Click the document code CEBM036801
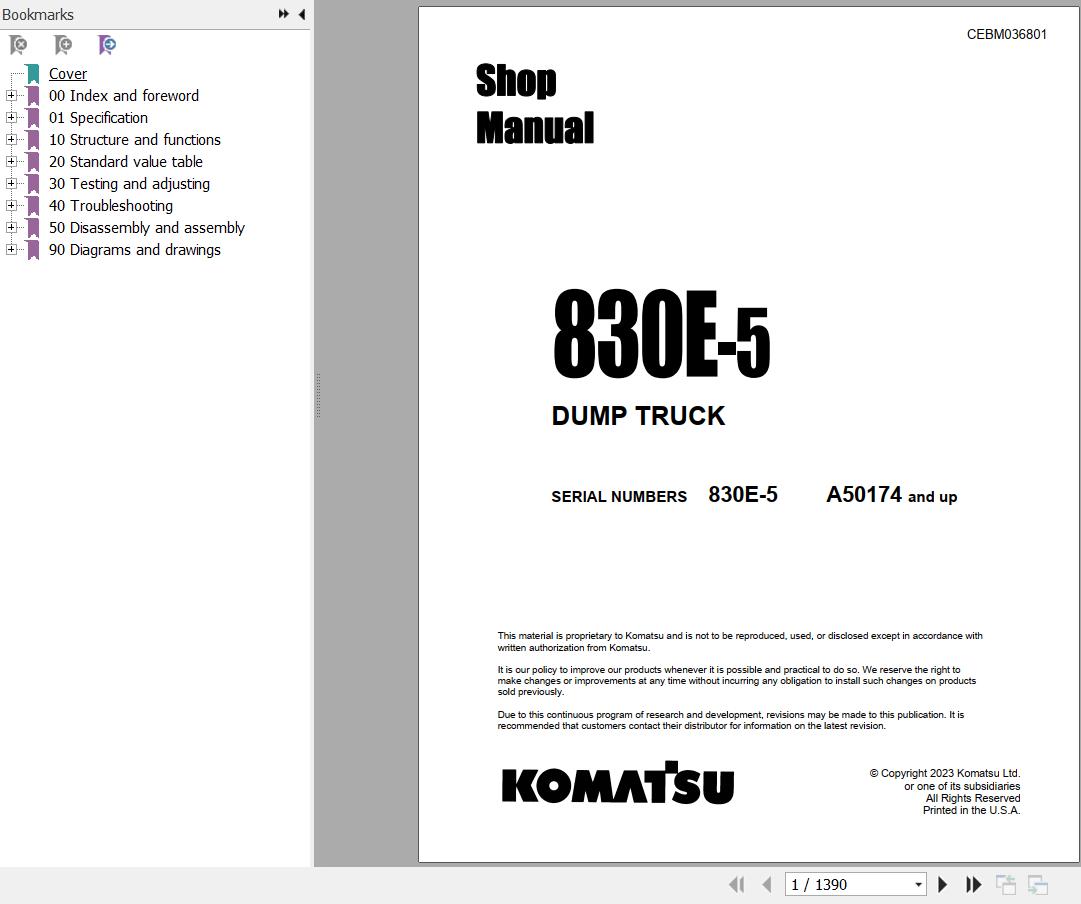The width and height of the screenshot is (1081, 904). click(x=1007, y=34)
